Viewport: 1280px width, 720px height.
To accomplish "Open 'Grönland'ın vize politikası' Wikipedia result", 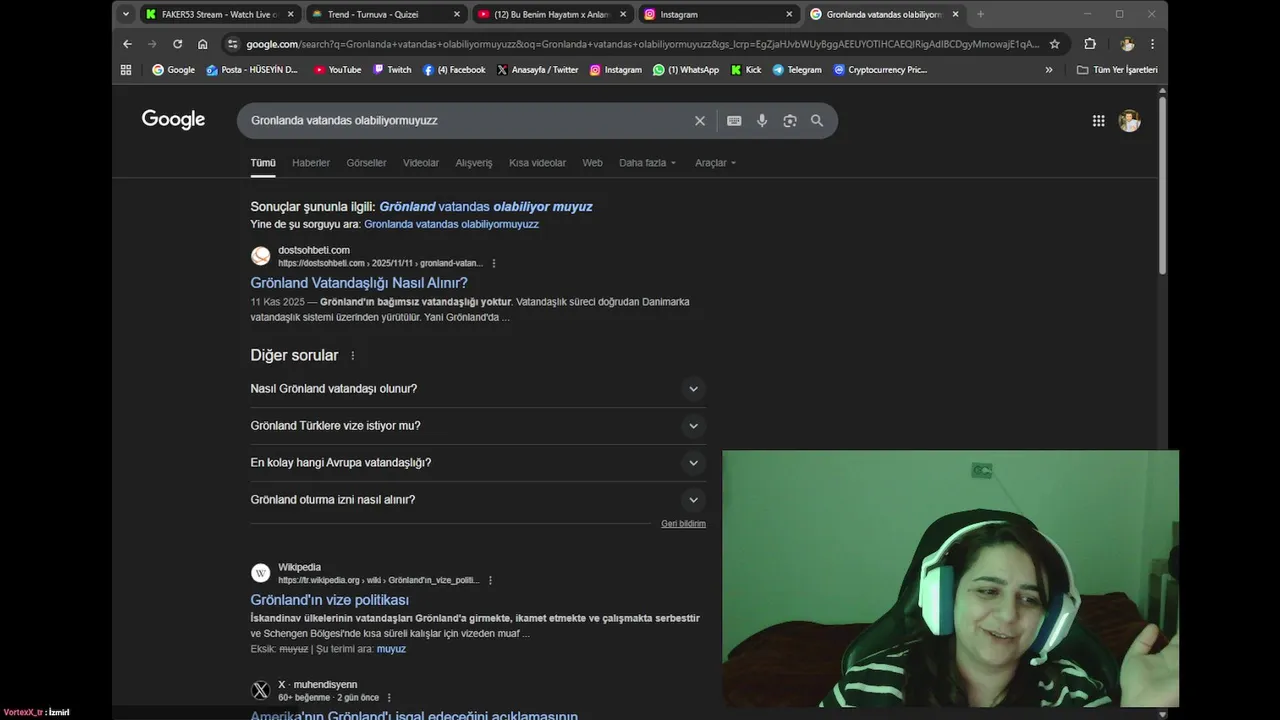I will 330,600.
